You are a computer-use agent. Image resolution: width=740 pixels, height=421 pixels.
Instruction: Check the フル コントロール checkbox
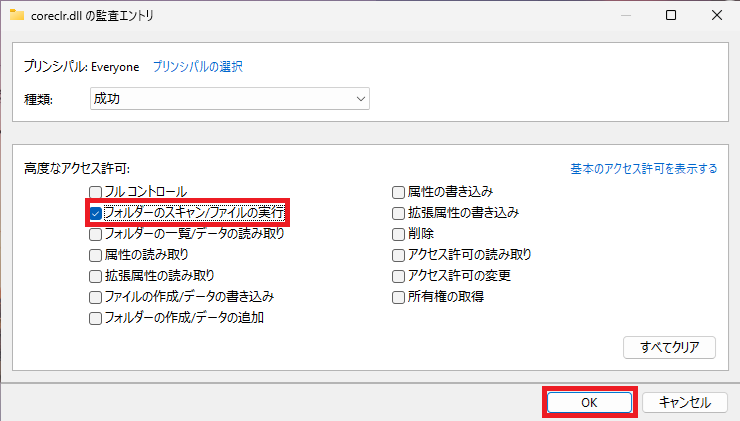click(95, 192)
